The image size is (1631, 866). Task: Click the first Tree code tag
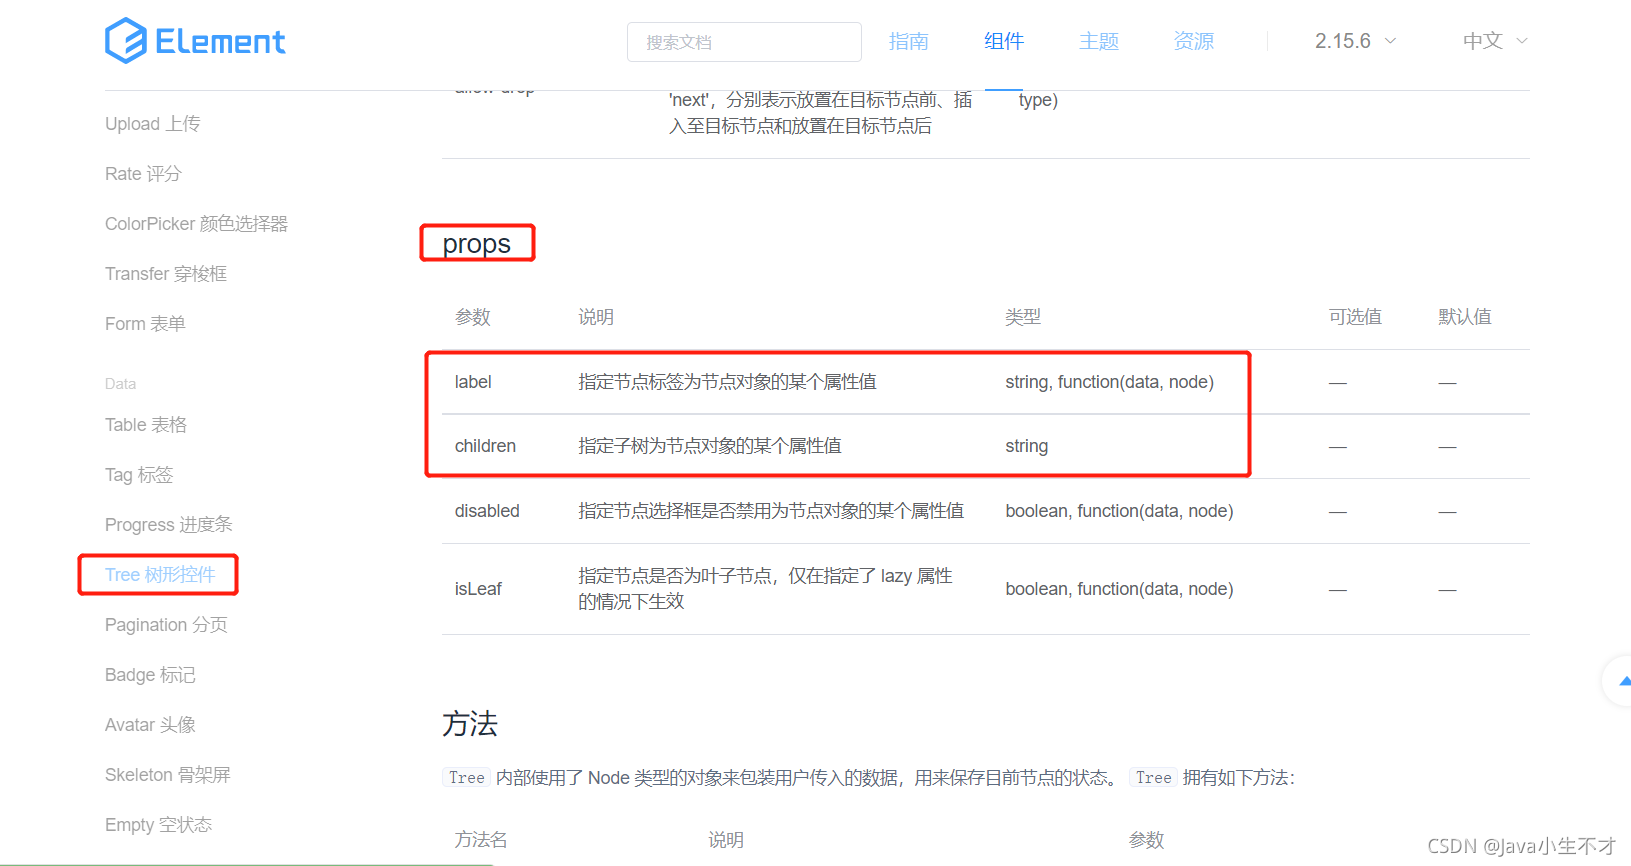pyautogui.click(x=466, y=778)
